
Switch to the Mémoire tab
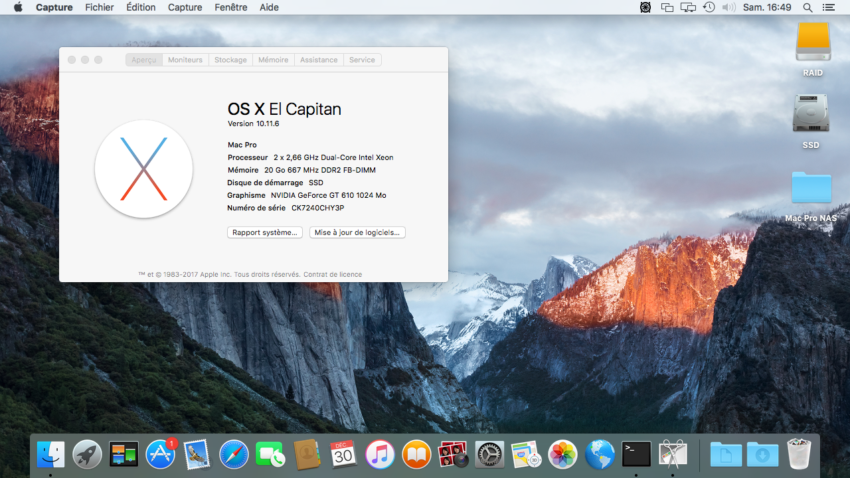273,60
